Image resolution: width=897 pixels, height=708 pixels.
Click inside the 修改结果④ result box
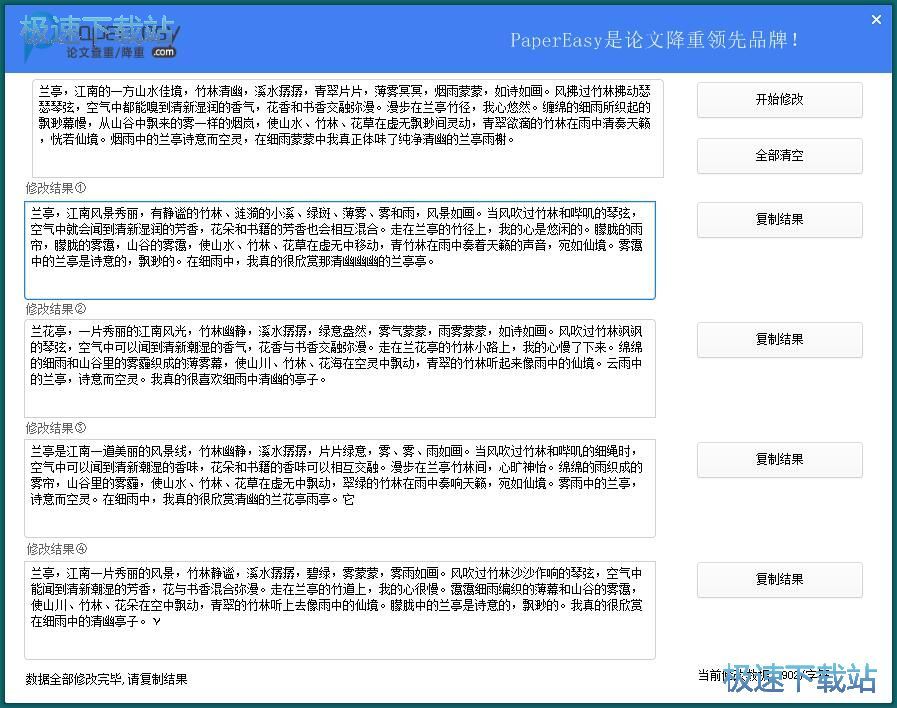point(350,605)
